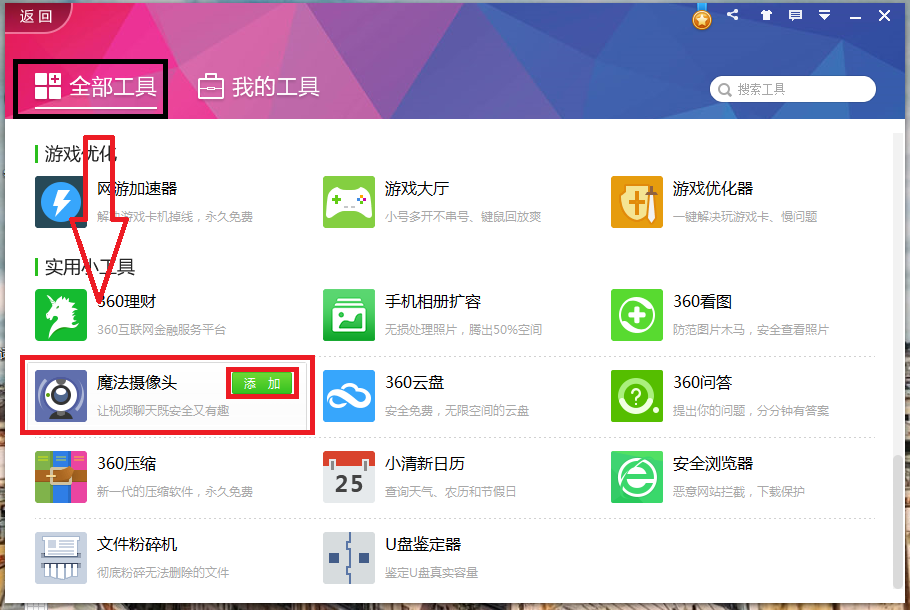Click the 网游加速器 title text
The width and height of the screenshot is (910, 610).
[137, 189]
